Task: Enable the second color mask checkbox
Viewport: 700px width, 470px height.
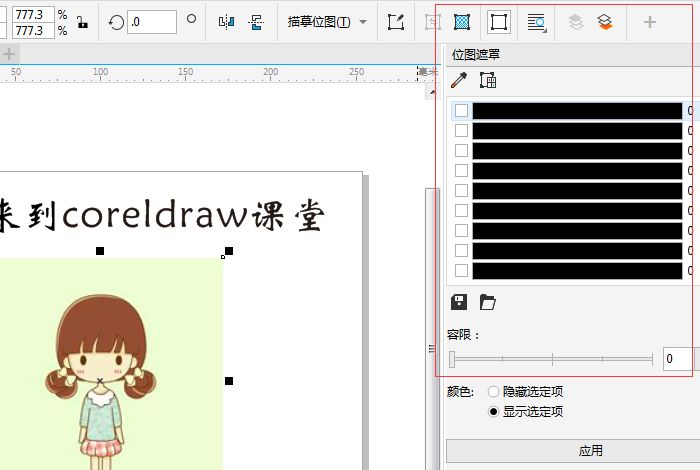Action: (461, 131)
